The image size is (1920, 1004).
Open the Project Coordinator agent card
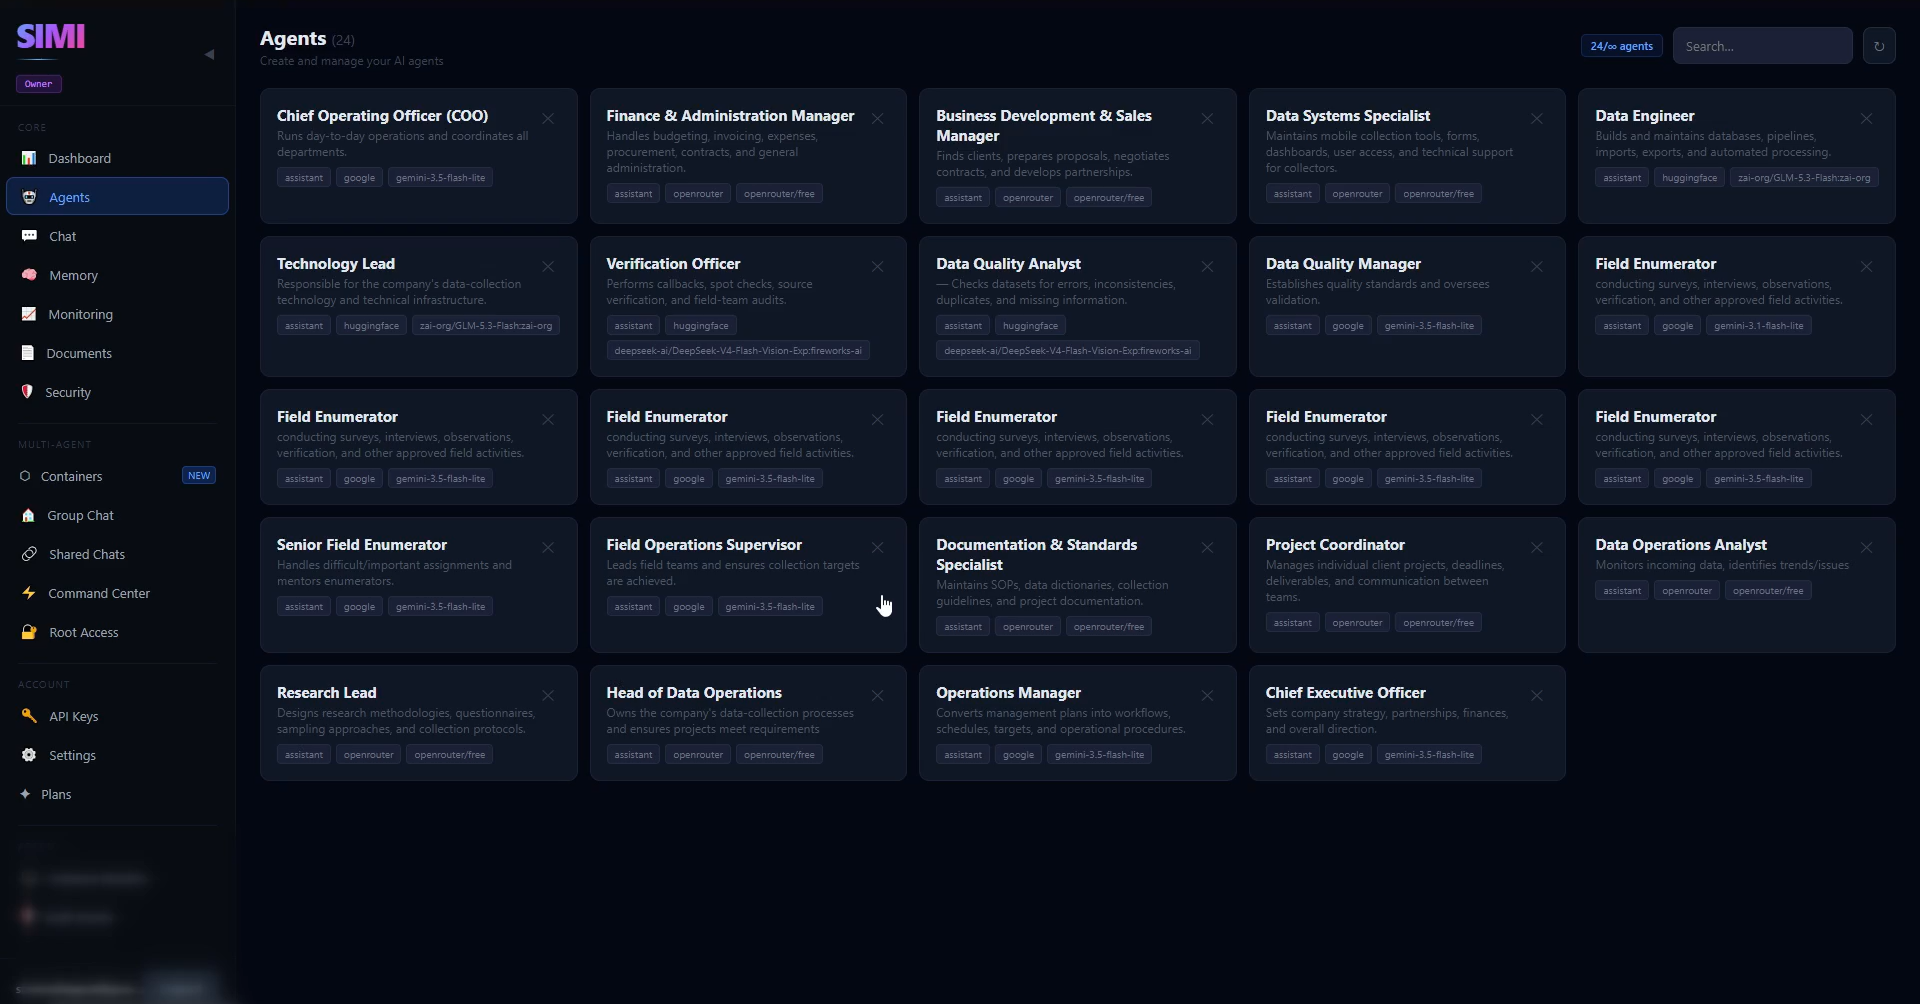pyautogui.click(x=1407, y=585)
